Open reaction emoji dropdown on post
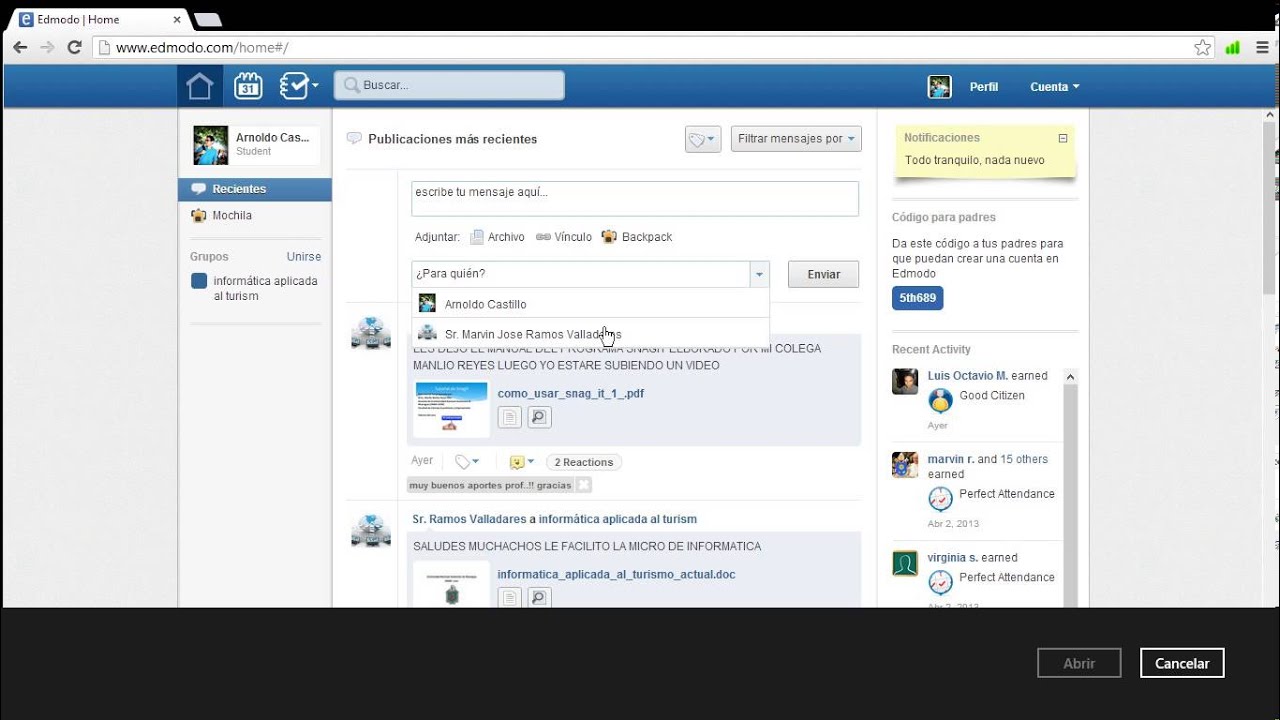1280x720 pixels. [x=522, y=461]
